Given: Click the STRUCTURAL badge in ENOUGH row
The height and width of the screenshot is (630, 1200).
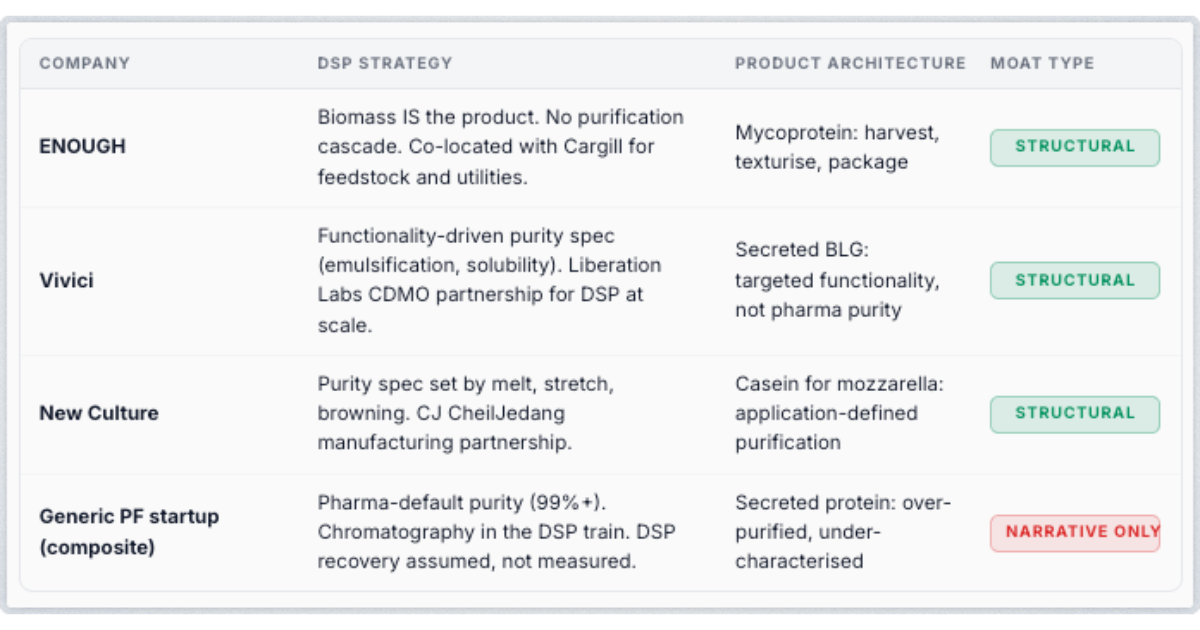Looking at the screenshot, I should tap(1075, 147).
